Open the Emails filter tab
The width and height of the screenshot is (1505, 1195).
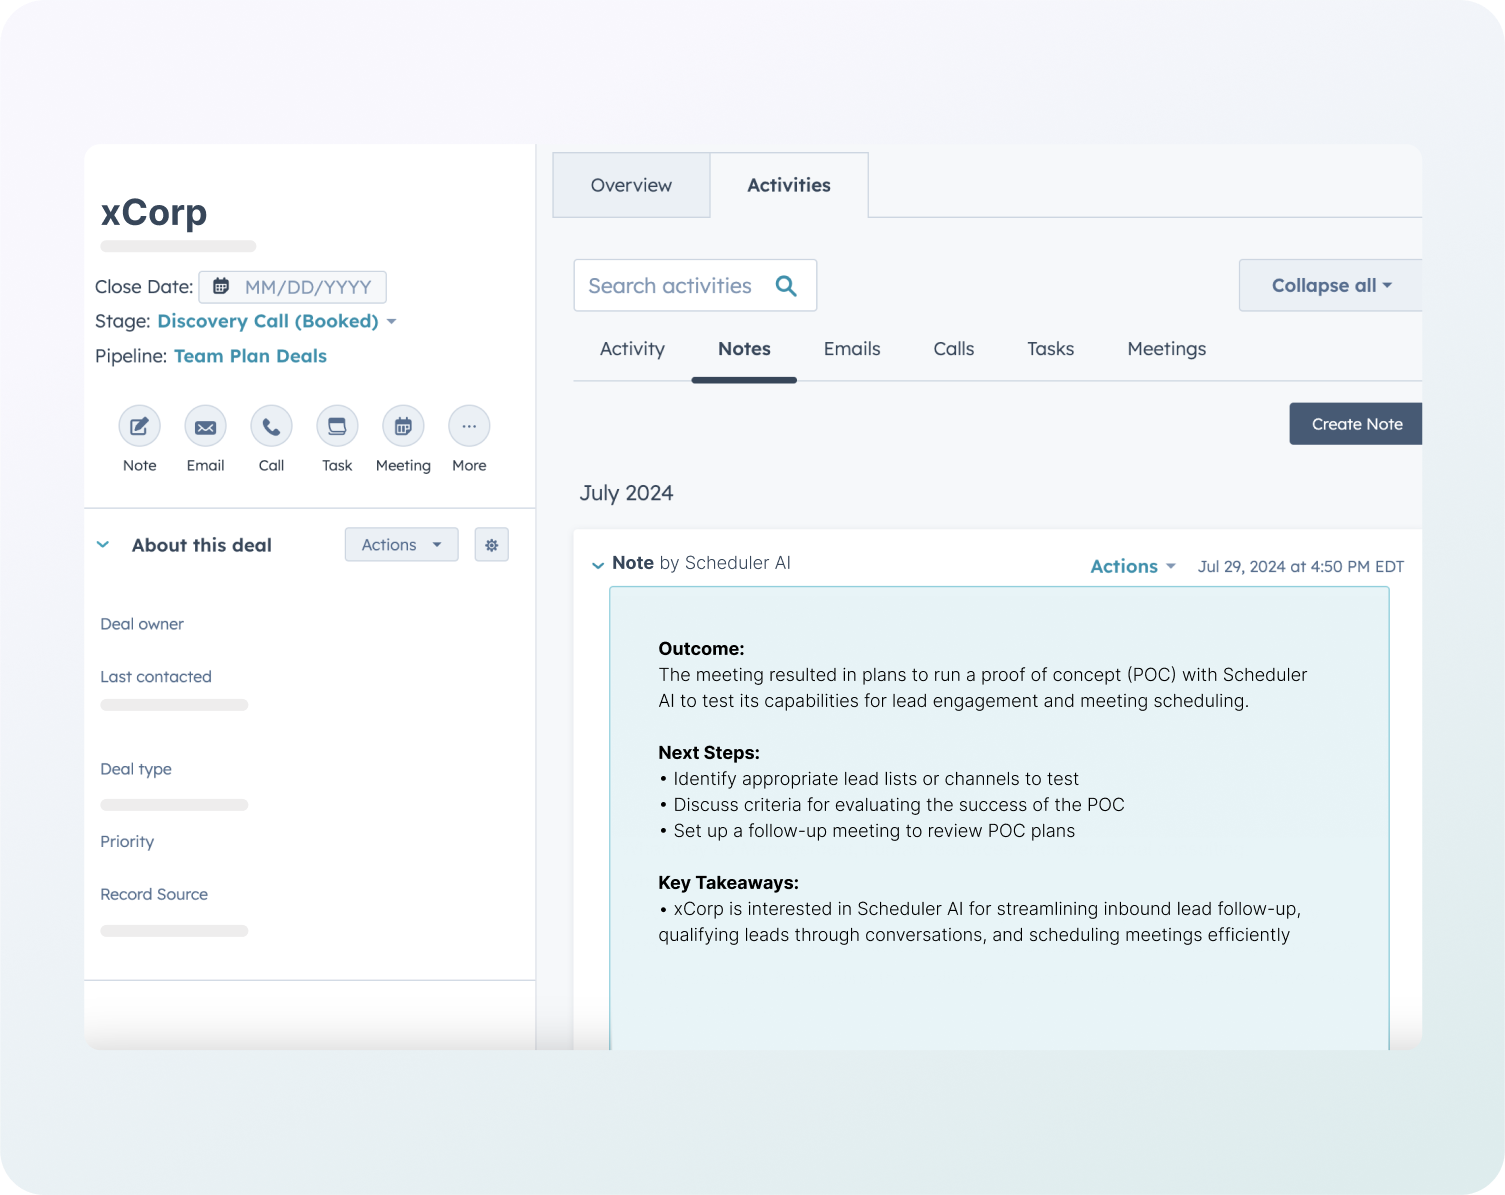coord(852,349)
